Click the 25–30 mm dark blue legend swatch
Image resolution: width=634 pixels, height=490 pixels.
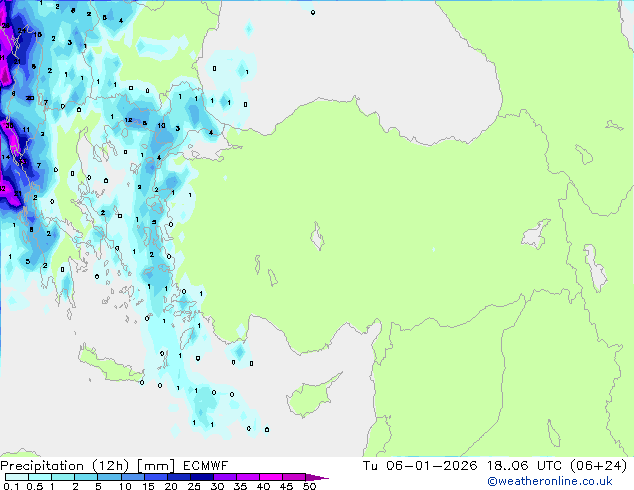pyautogui.click(x=202, y=477)
